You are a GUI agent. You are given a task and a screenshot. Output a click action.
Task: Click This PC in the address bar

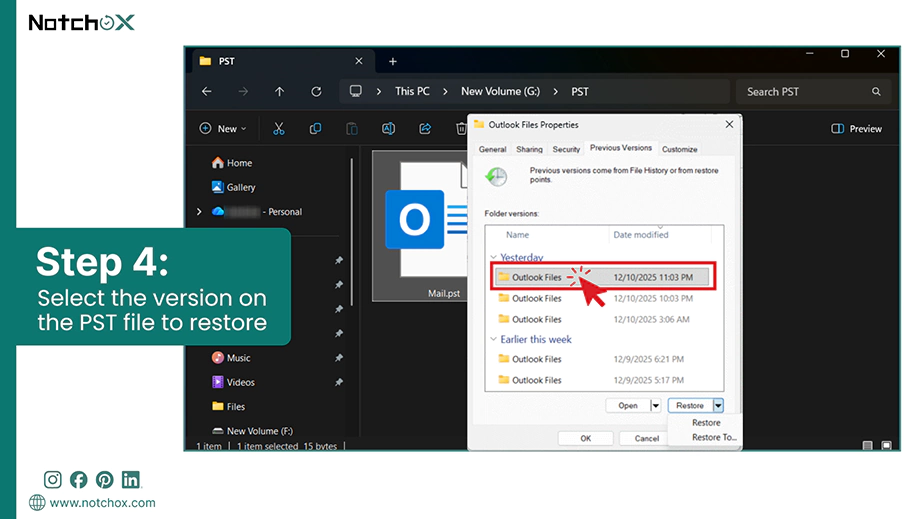click(x=412, y=92)
